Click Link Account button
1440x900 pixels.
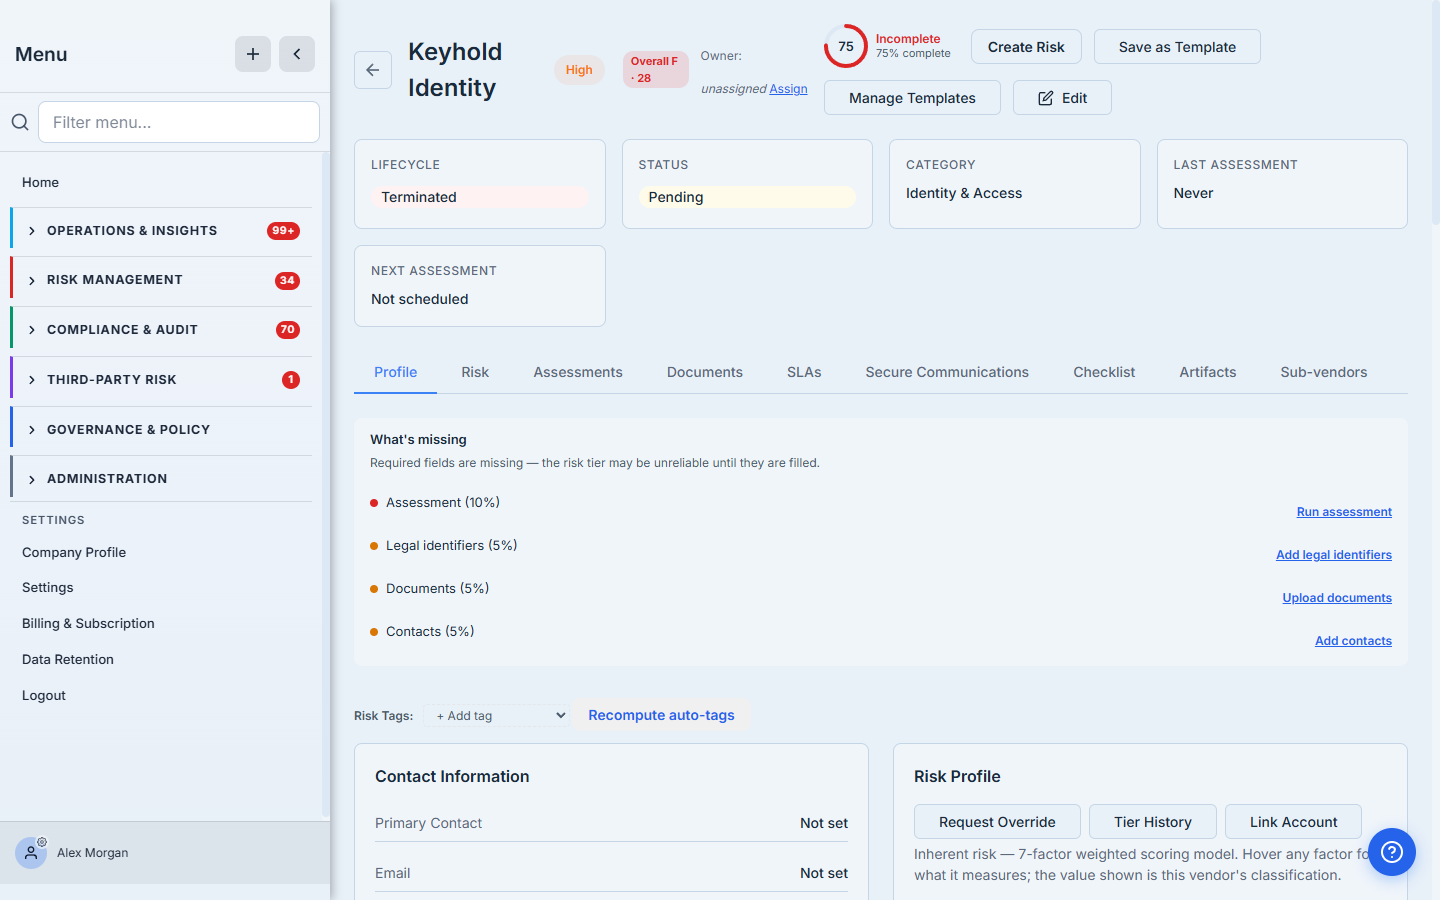(x=1293, y=822)
